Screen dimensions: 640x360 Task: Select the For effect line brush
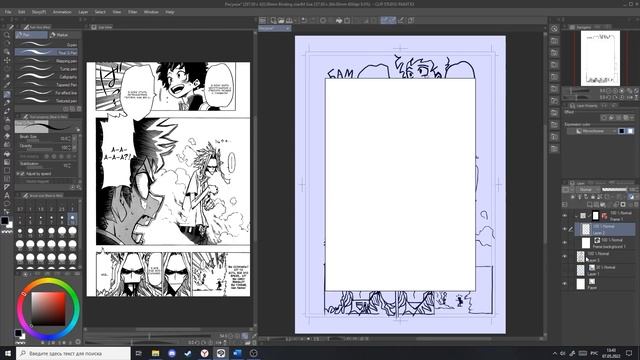46,93
